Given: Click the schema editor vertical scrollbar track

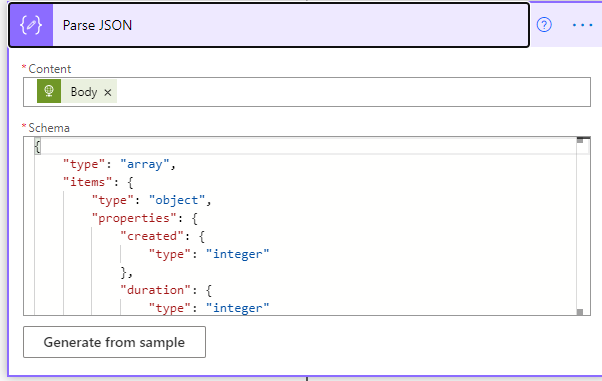Looking at the screenshot, I should [580, 226].
